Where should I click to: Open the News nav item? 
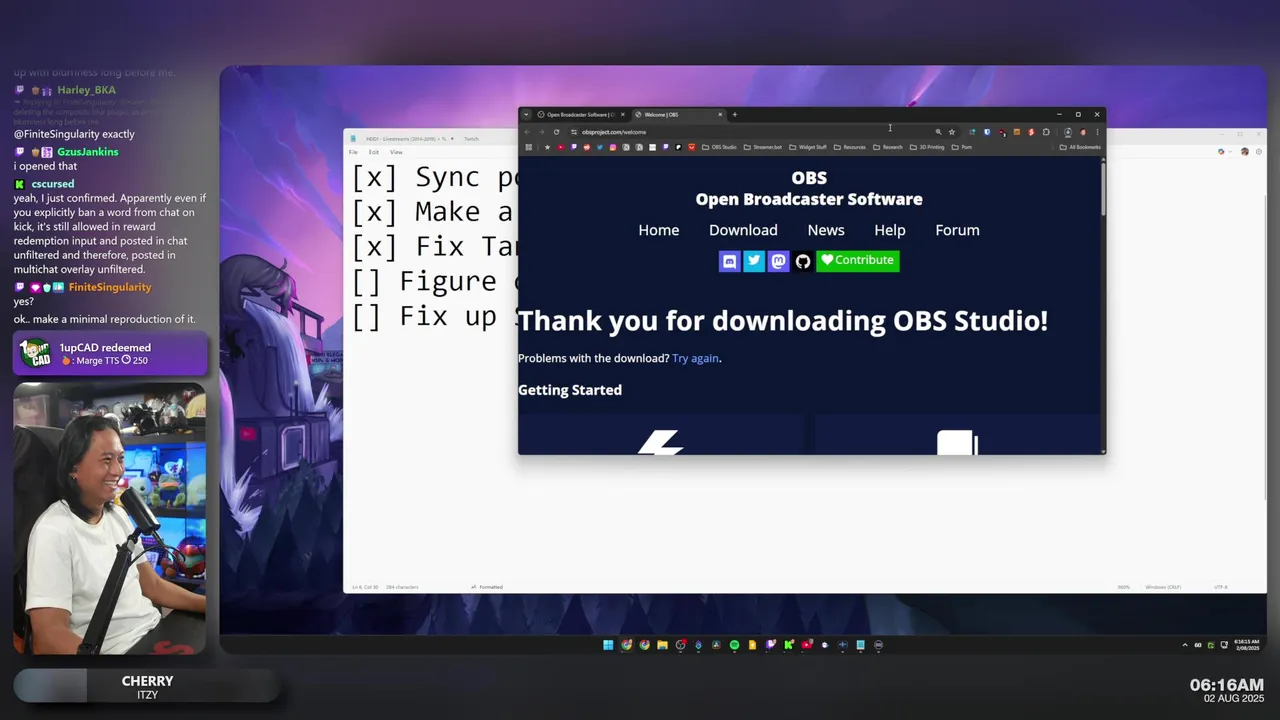pos(826,230)
